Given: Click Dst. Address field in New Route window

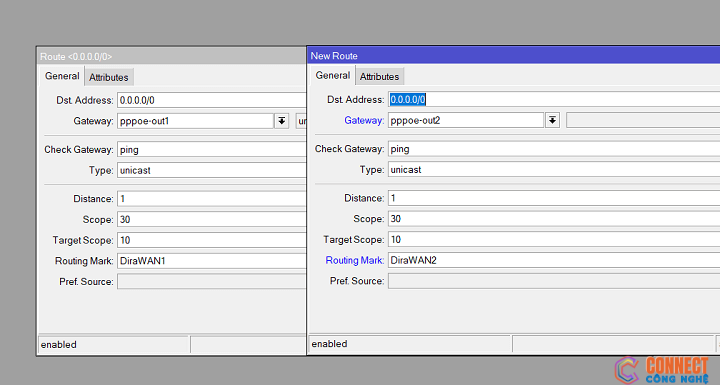Looking at the screenshot, I should coord(554,99).
